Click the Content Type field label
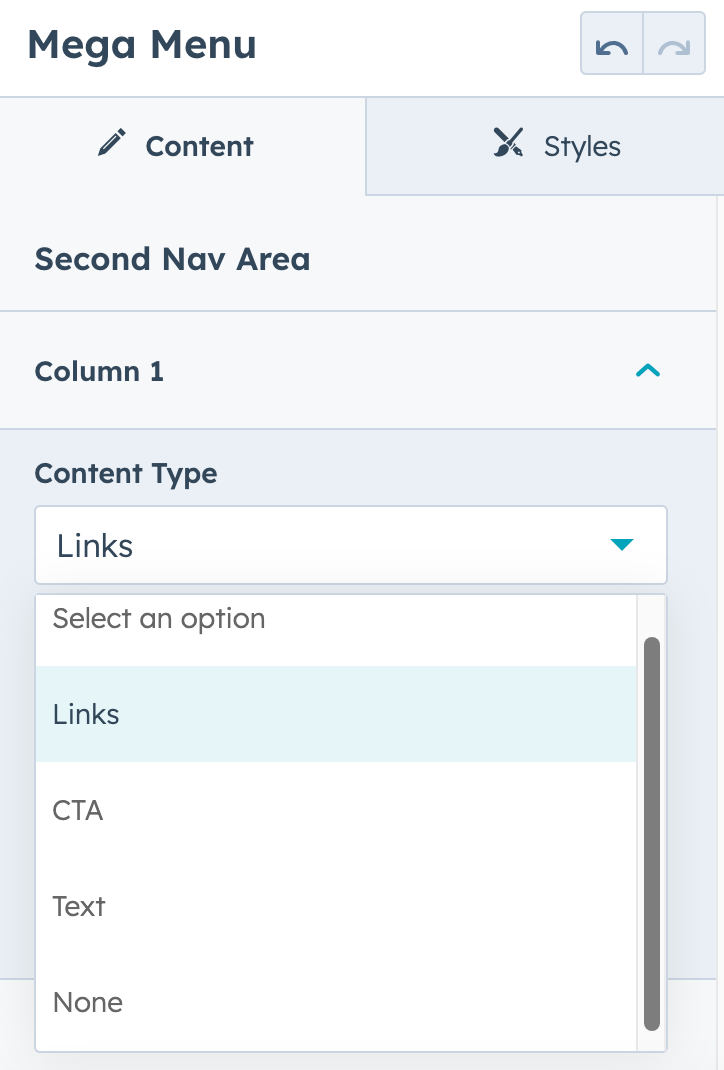The width and height of the screenshot is (724, 1070). 126,473
